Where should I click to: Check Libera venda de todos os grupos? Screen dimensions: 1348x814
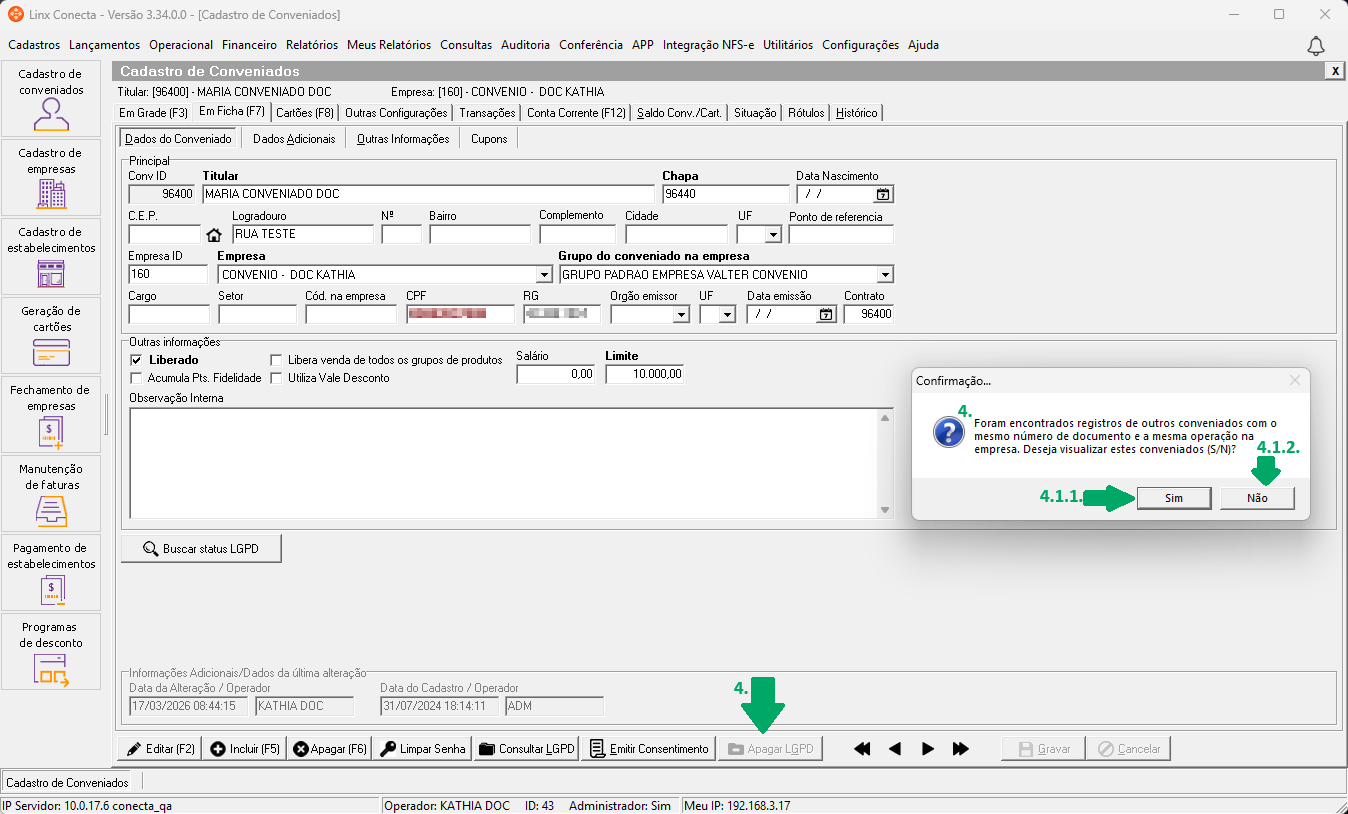[278, 360]
